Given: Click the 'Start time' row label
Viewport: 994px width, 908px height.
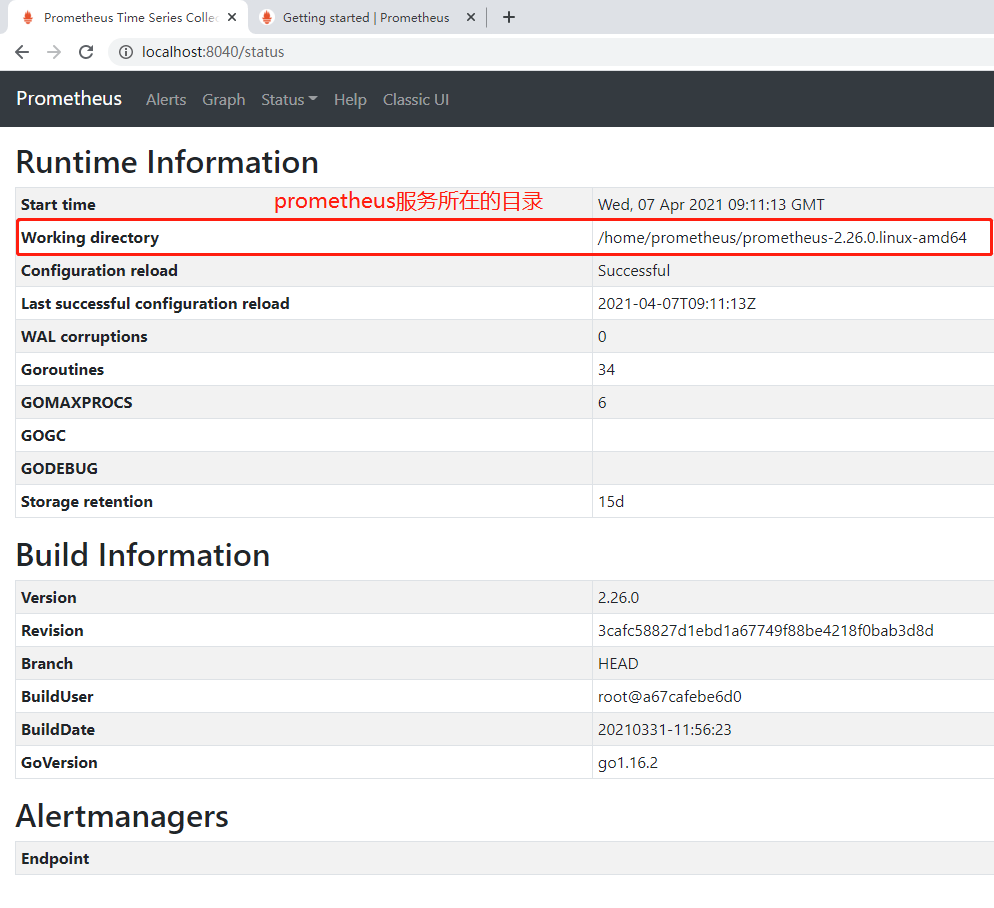Looking at the screenshot, I should [x=58, y=205].
